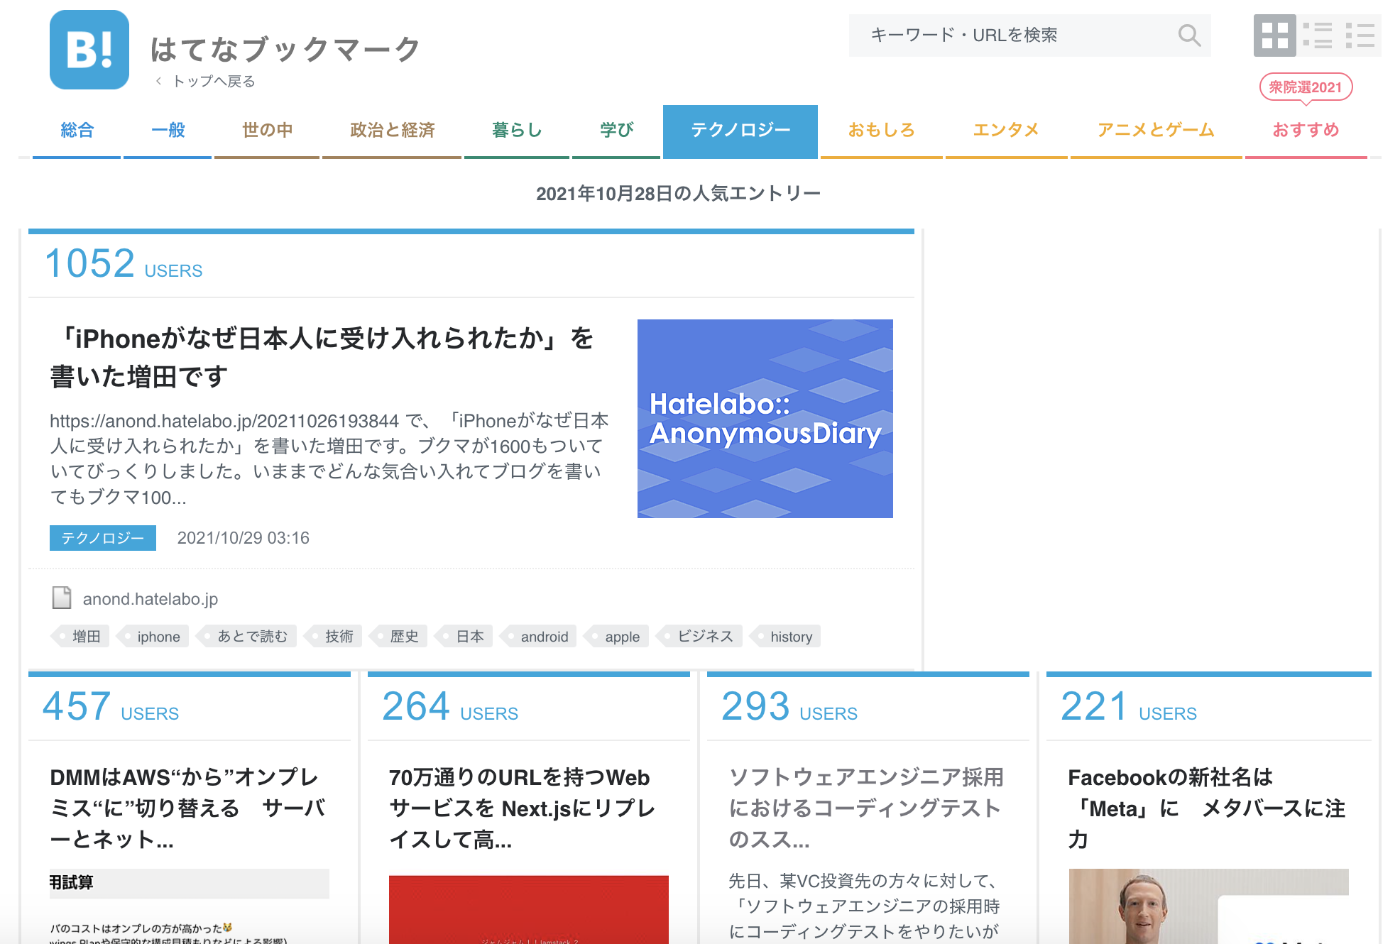Open the 暮らし category tab
This screenshot has height=944, width=1400.
pos(517,131)
